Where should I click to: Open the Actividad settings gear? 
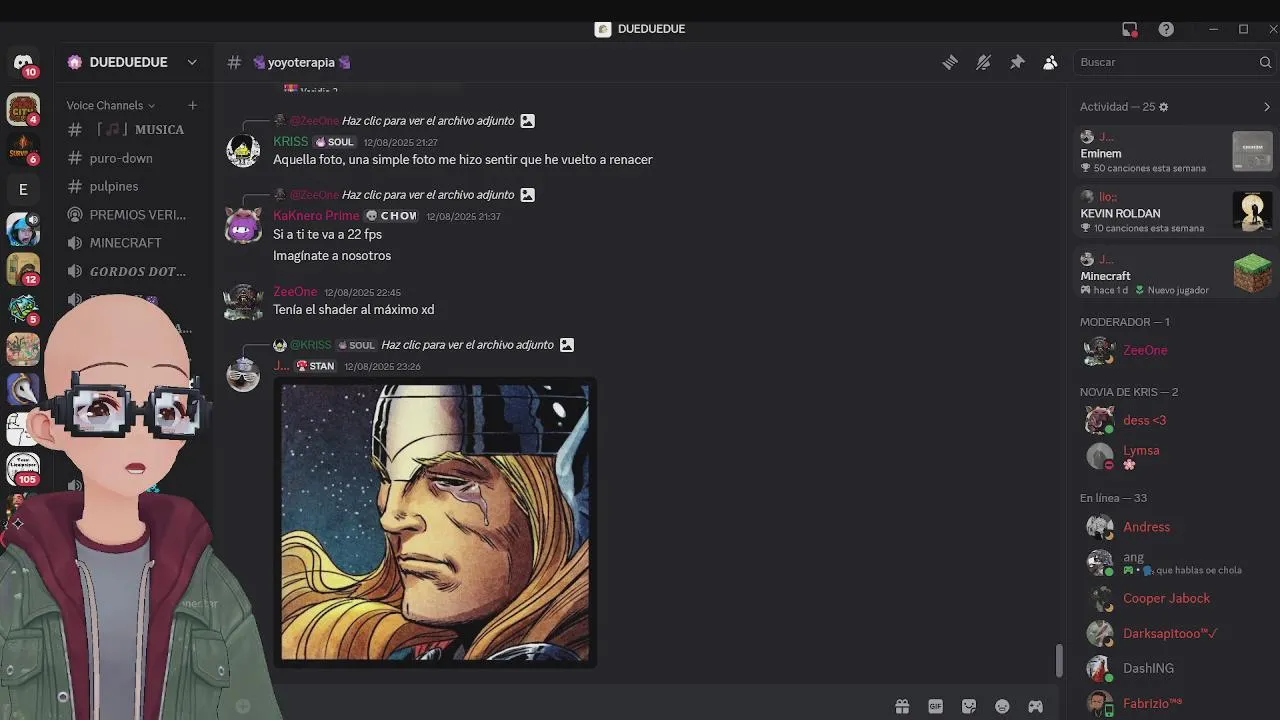(x=1163, y=107)
